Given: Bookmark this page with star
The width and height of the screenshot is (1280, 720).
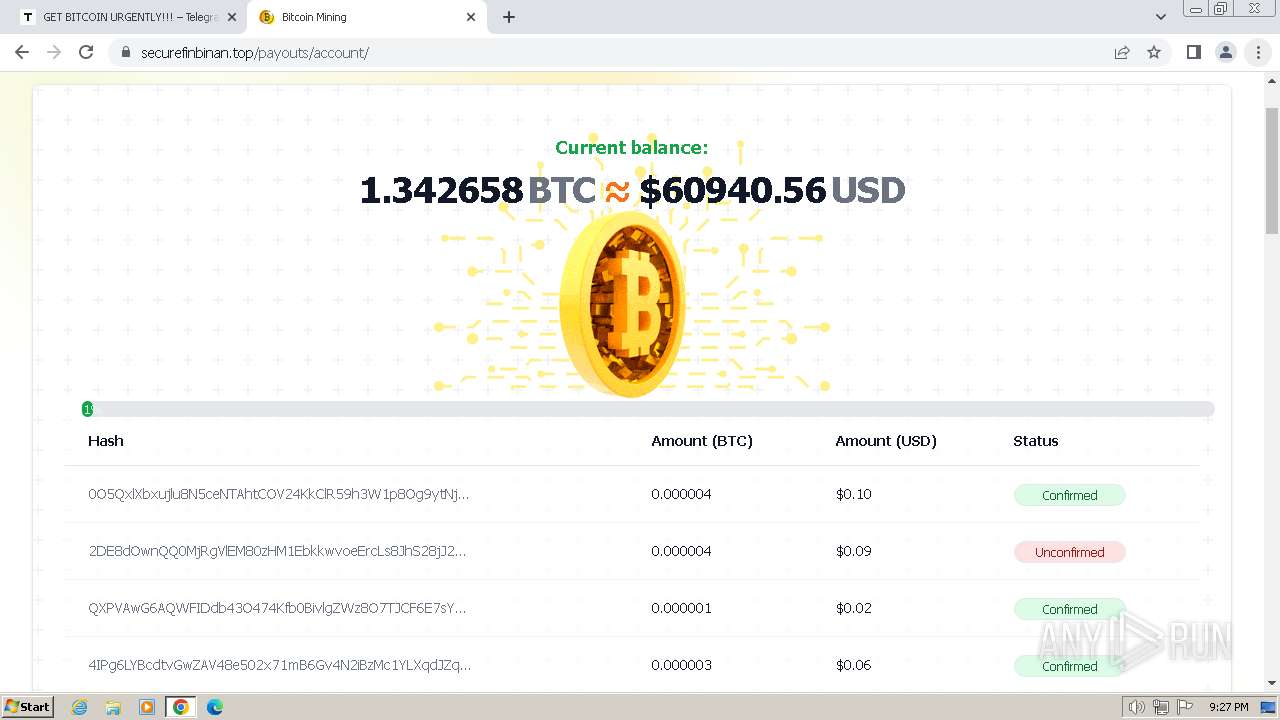Looking at the screenshot, I should [1154, 52].
